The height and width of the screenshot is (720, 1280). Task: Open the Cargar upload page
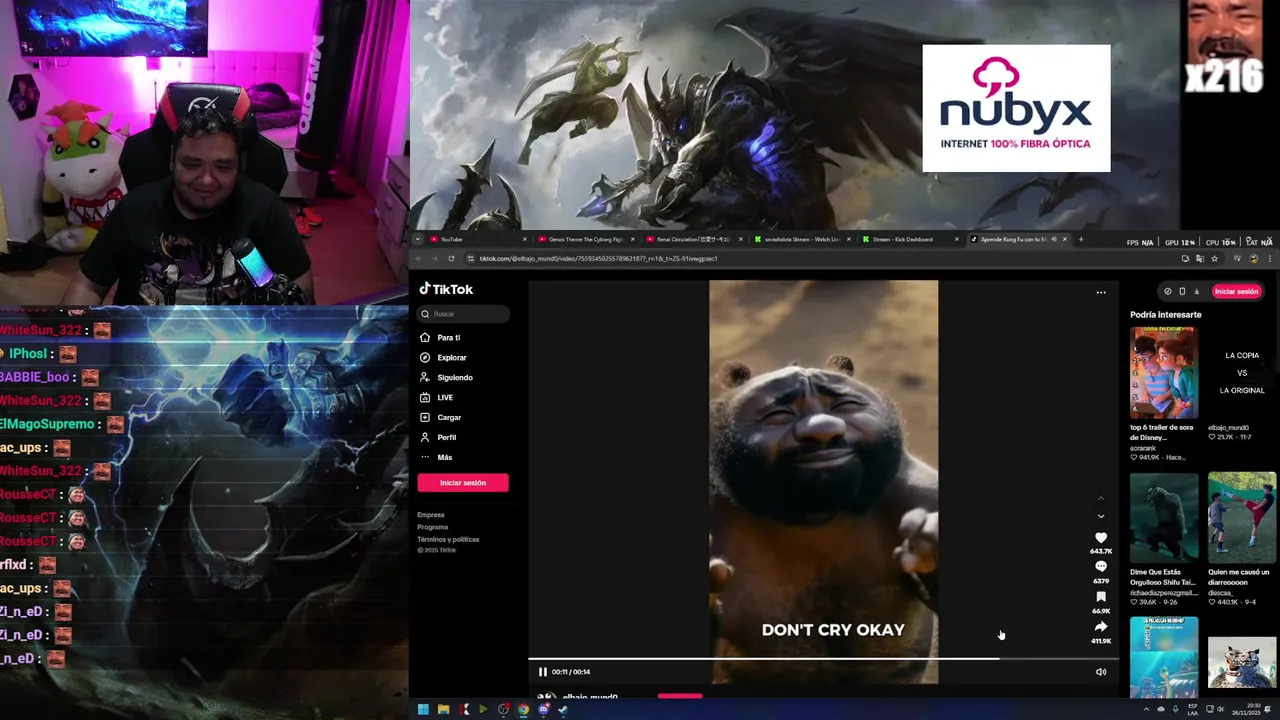point(441,418)
